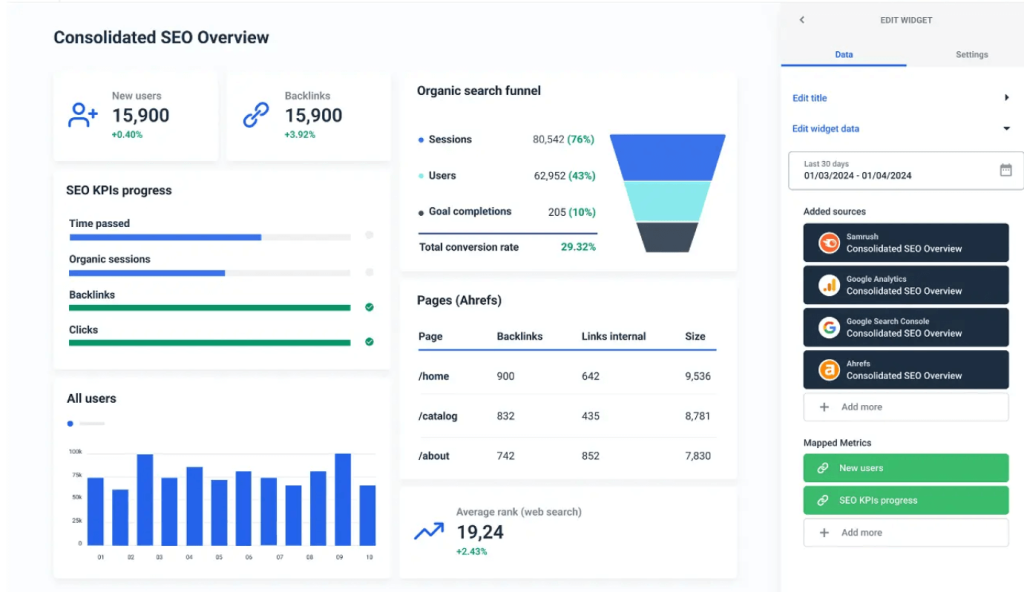
Task: Click the Clicks green progress bar
Action: point(210,342)
